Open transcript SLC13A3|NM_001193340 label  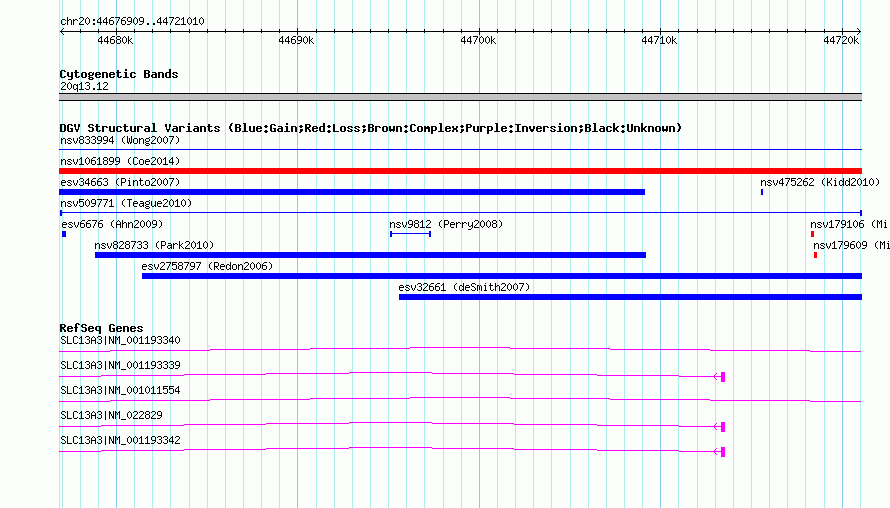click(x=120, y=340)
